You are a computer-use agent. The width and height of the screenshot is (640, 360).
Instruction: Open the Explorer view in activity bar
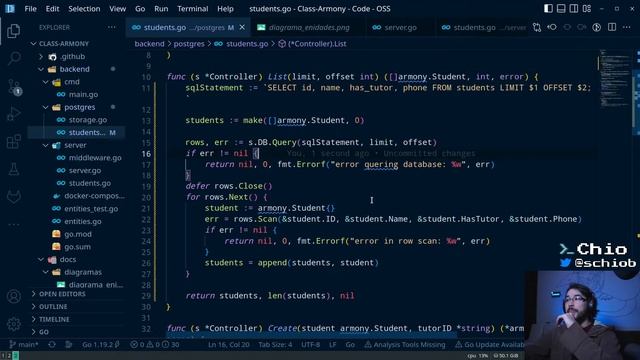(x=13, y=31)
